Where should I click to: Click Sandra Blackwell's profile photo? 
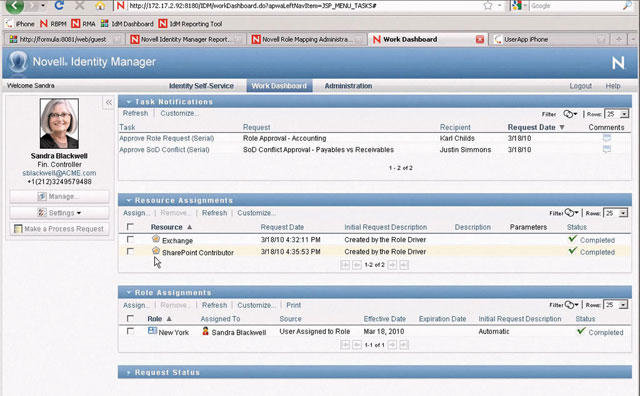(59, 123)
